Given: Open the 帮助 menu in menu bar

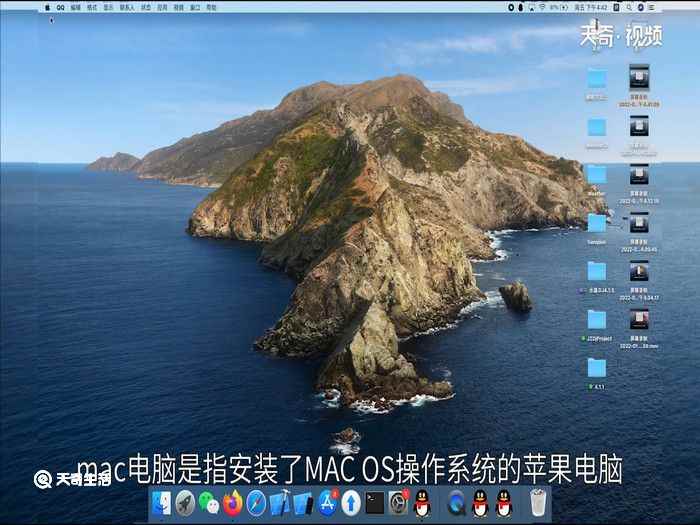Looking at the screenshot, I should click(212, 7).
